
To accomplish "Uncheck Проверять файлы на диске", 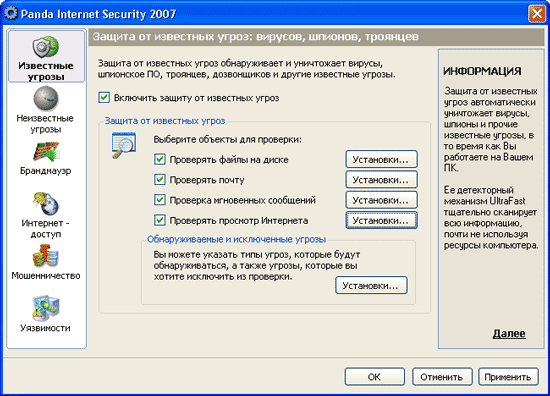I will [160, 159].
